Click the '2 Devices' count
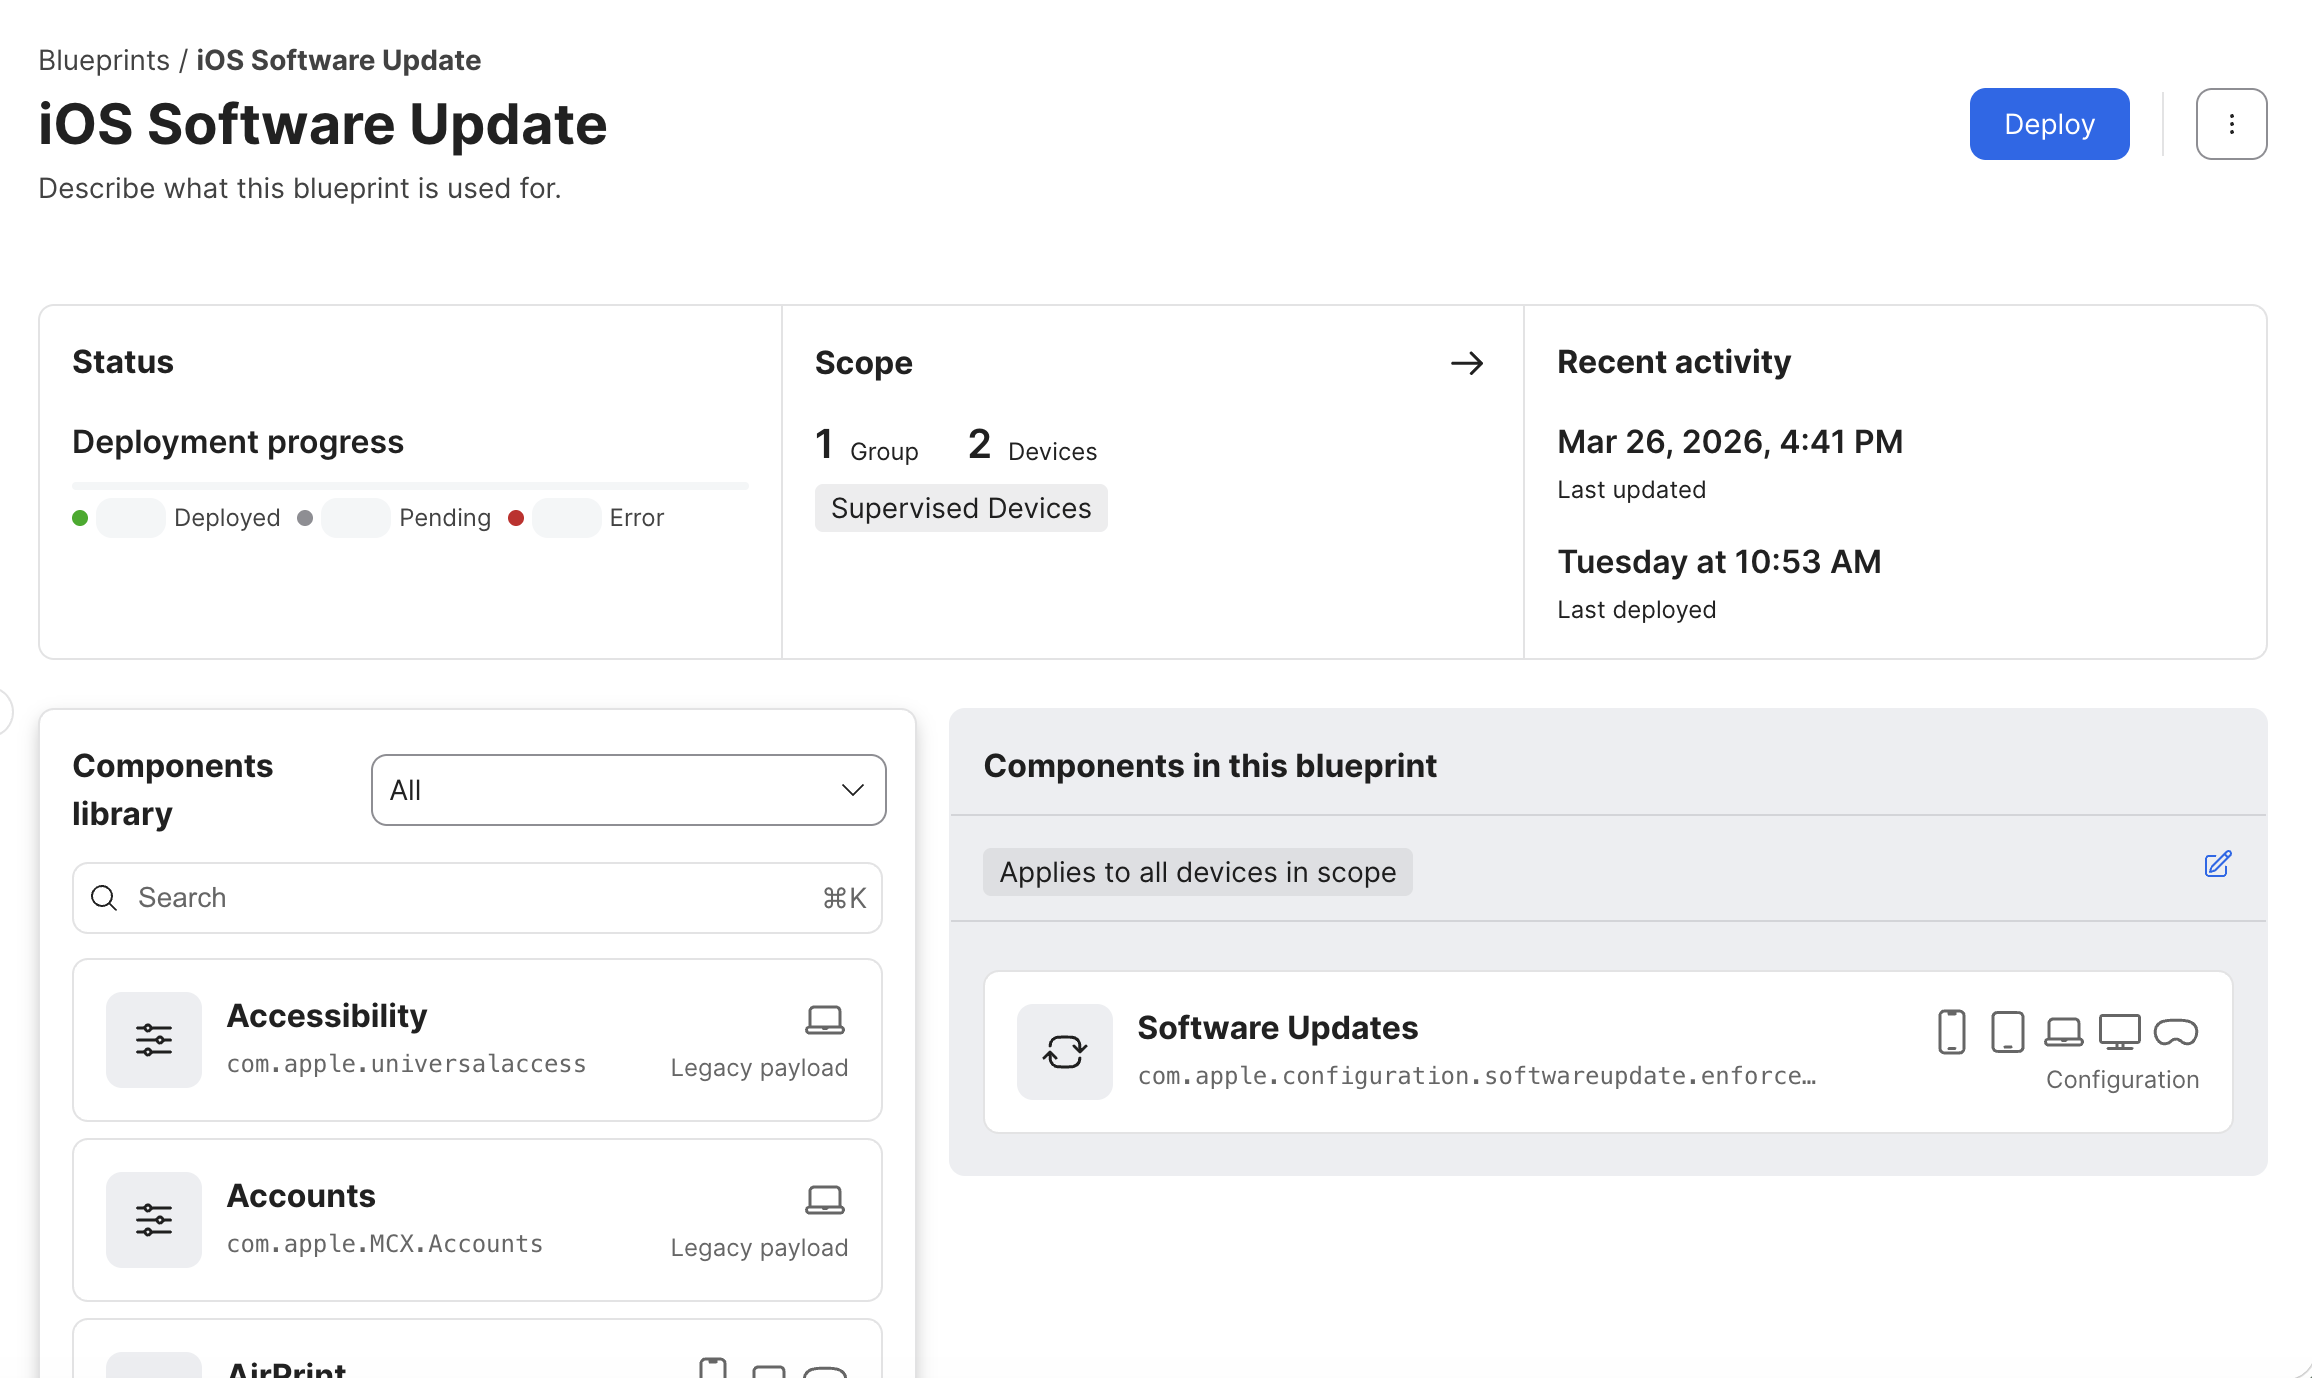The height and width of the screenshot is (1378, 2312). tap(1032, 446)
